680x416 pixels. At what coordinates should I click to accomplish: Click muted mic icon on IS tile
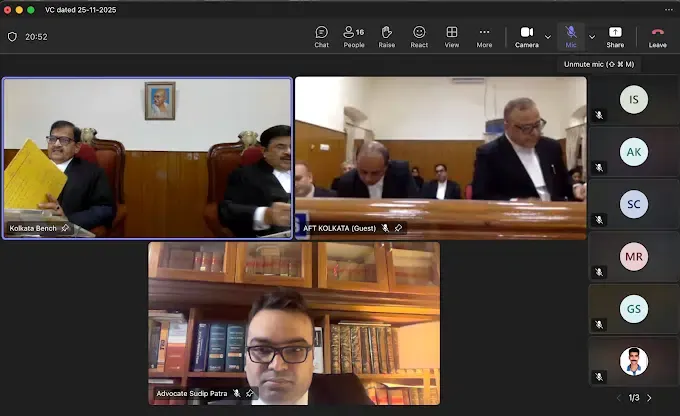click(599, 115)
